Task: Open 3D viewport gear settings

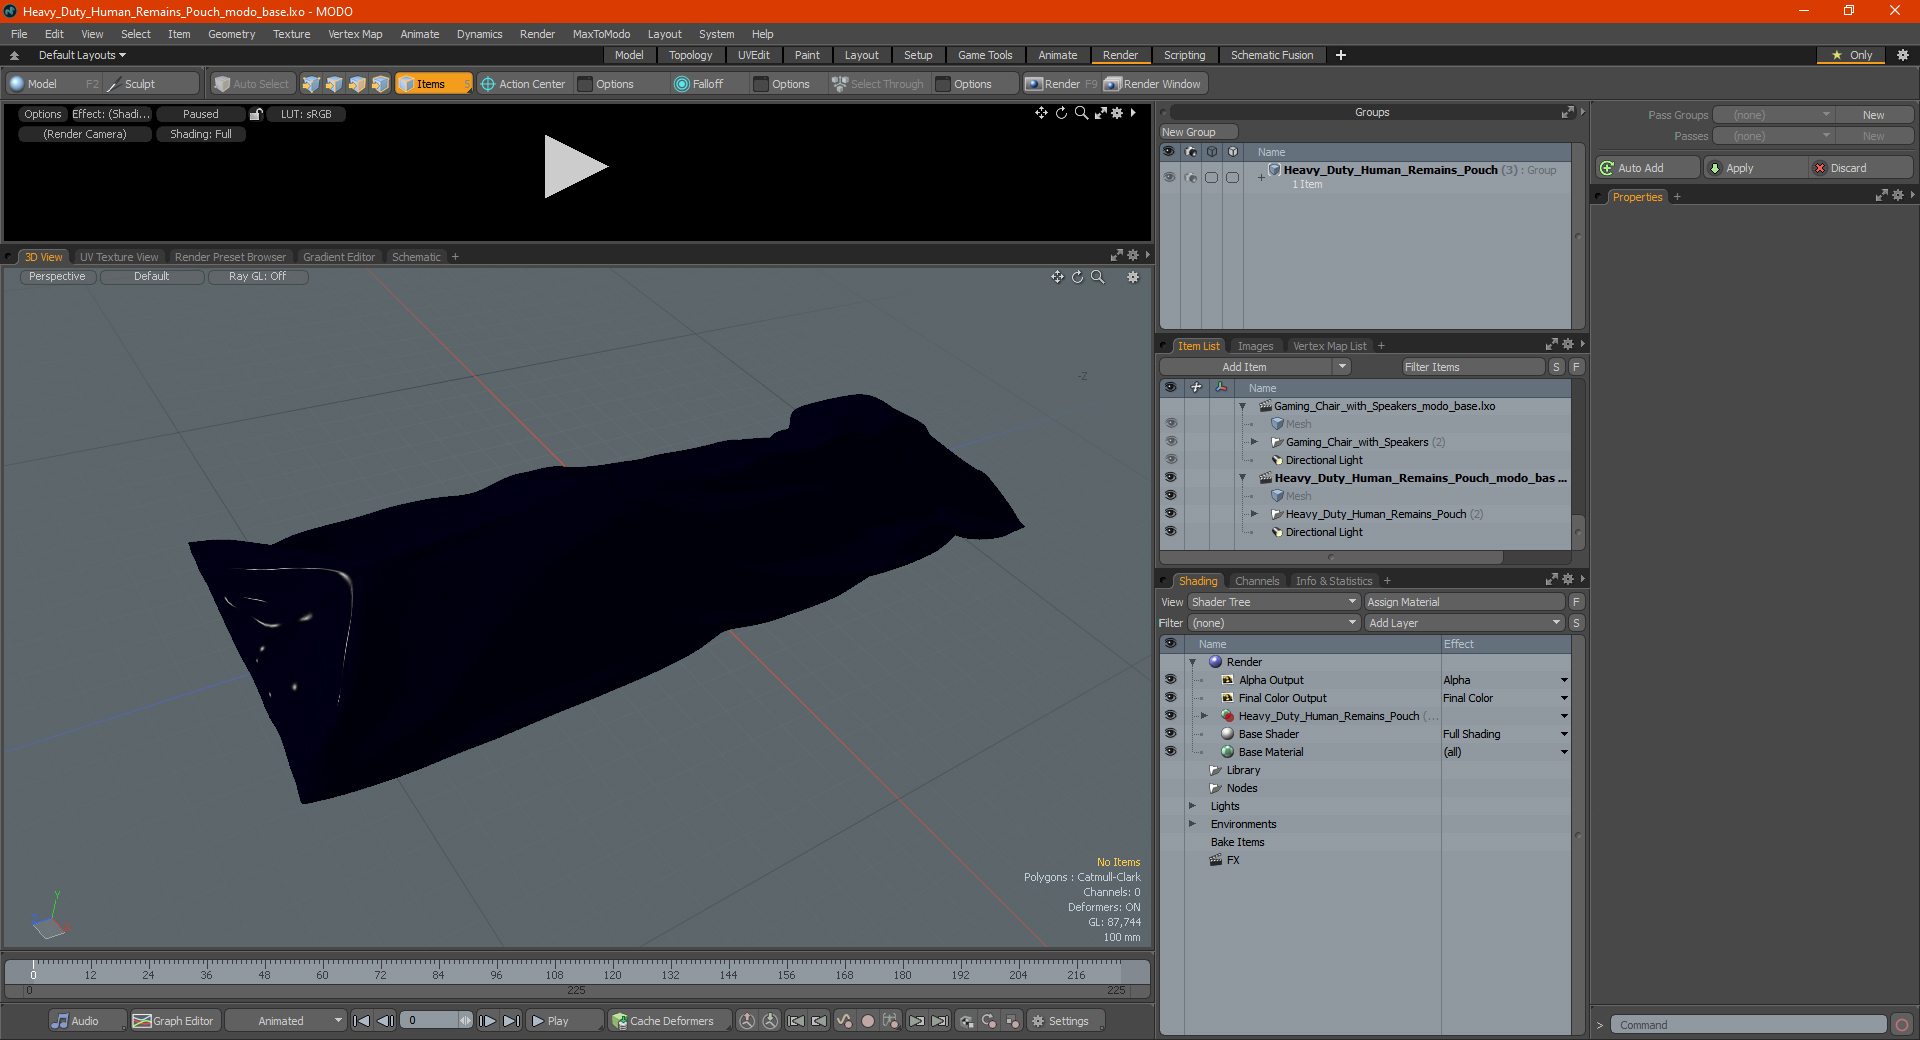Action: pos(1133,277)
